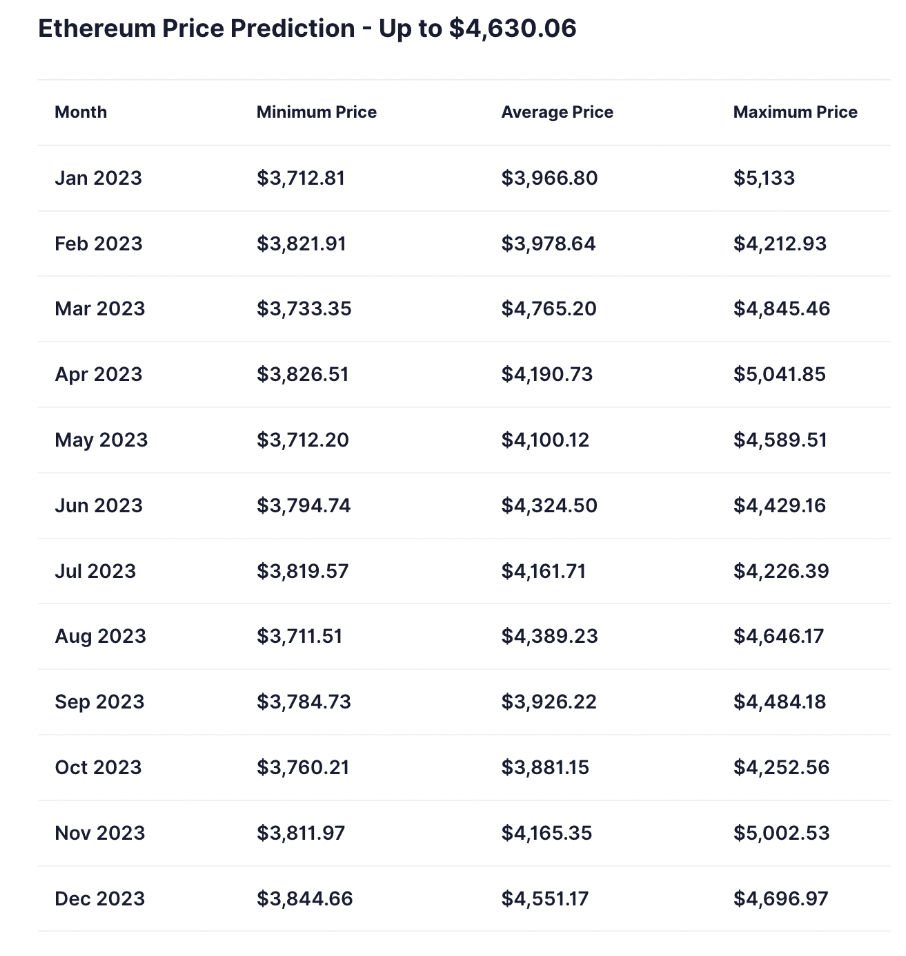The height and width of the screenshot is (956, 906).
Task: Select Mar 2023 minimum price $3,733.35
Action: 304,309
